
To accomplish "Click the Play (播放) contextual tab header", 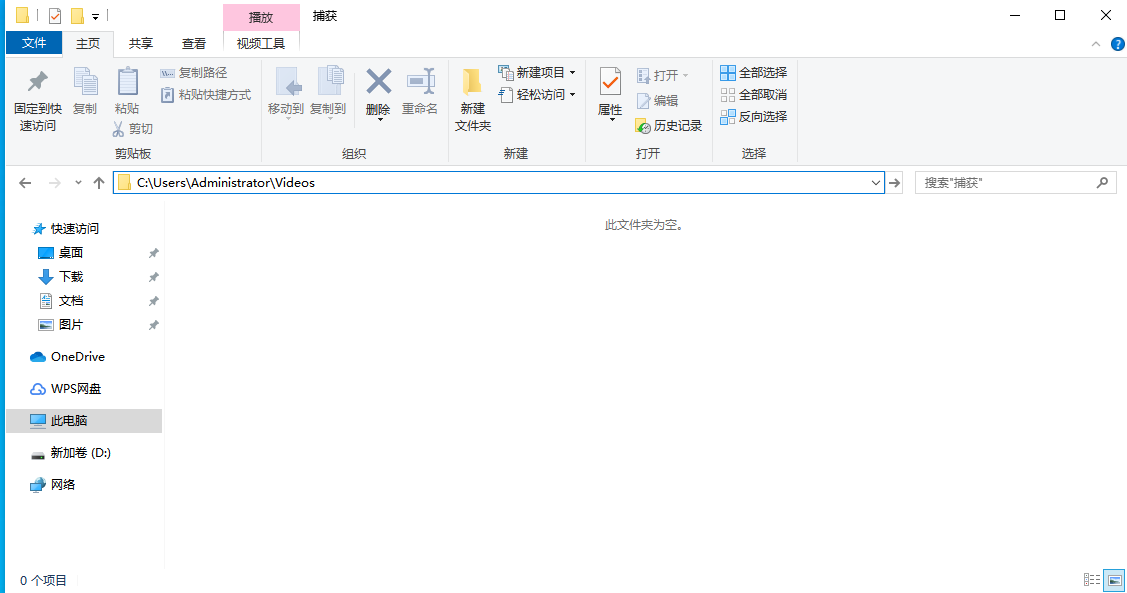I will pyautogui.click(x=261, y=17).
